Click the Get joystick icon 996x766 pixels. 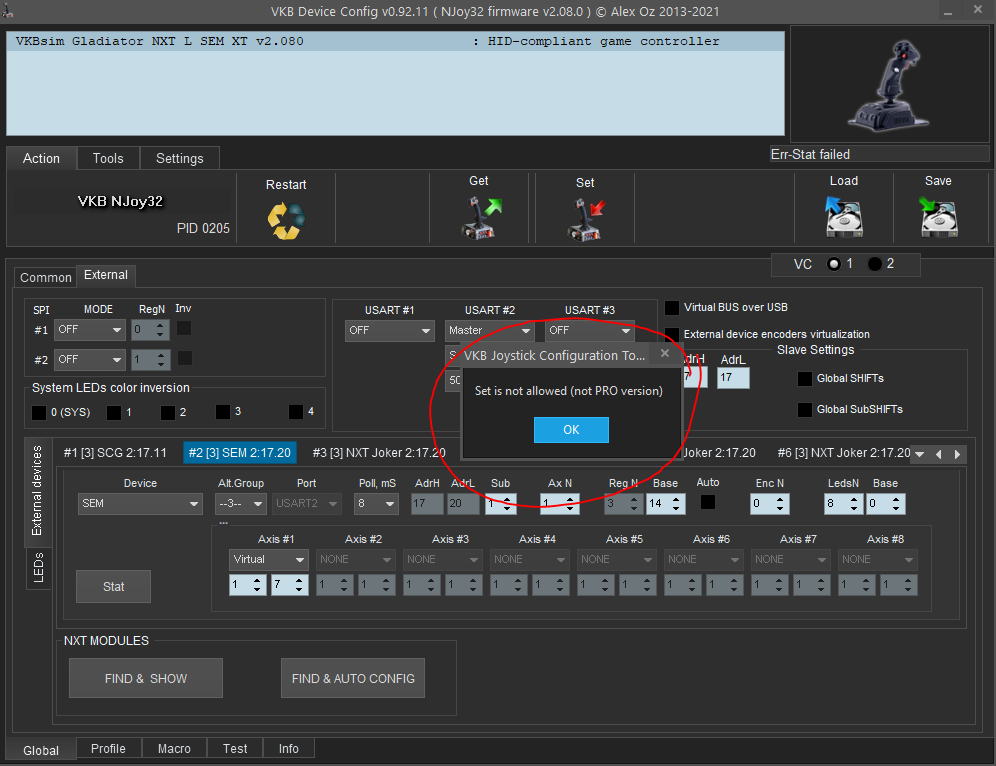[x=481, y=218]
